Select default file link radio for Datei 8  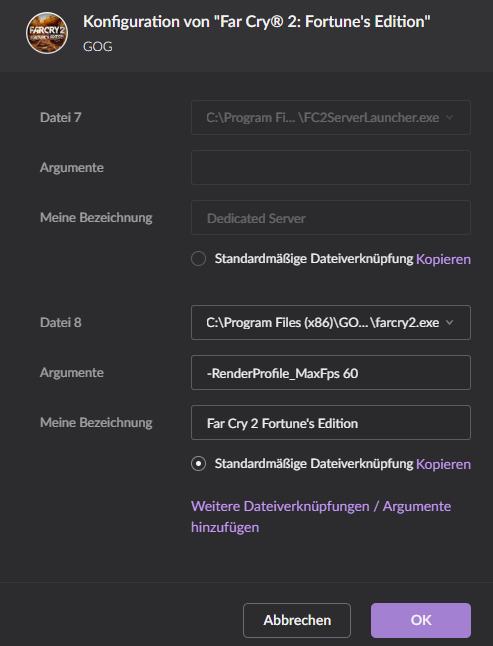(199, 464)
